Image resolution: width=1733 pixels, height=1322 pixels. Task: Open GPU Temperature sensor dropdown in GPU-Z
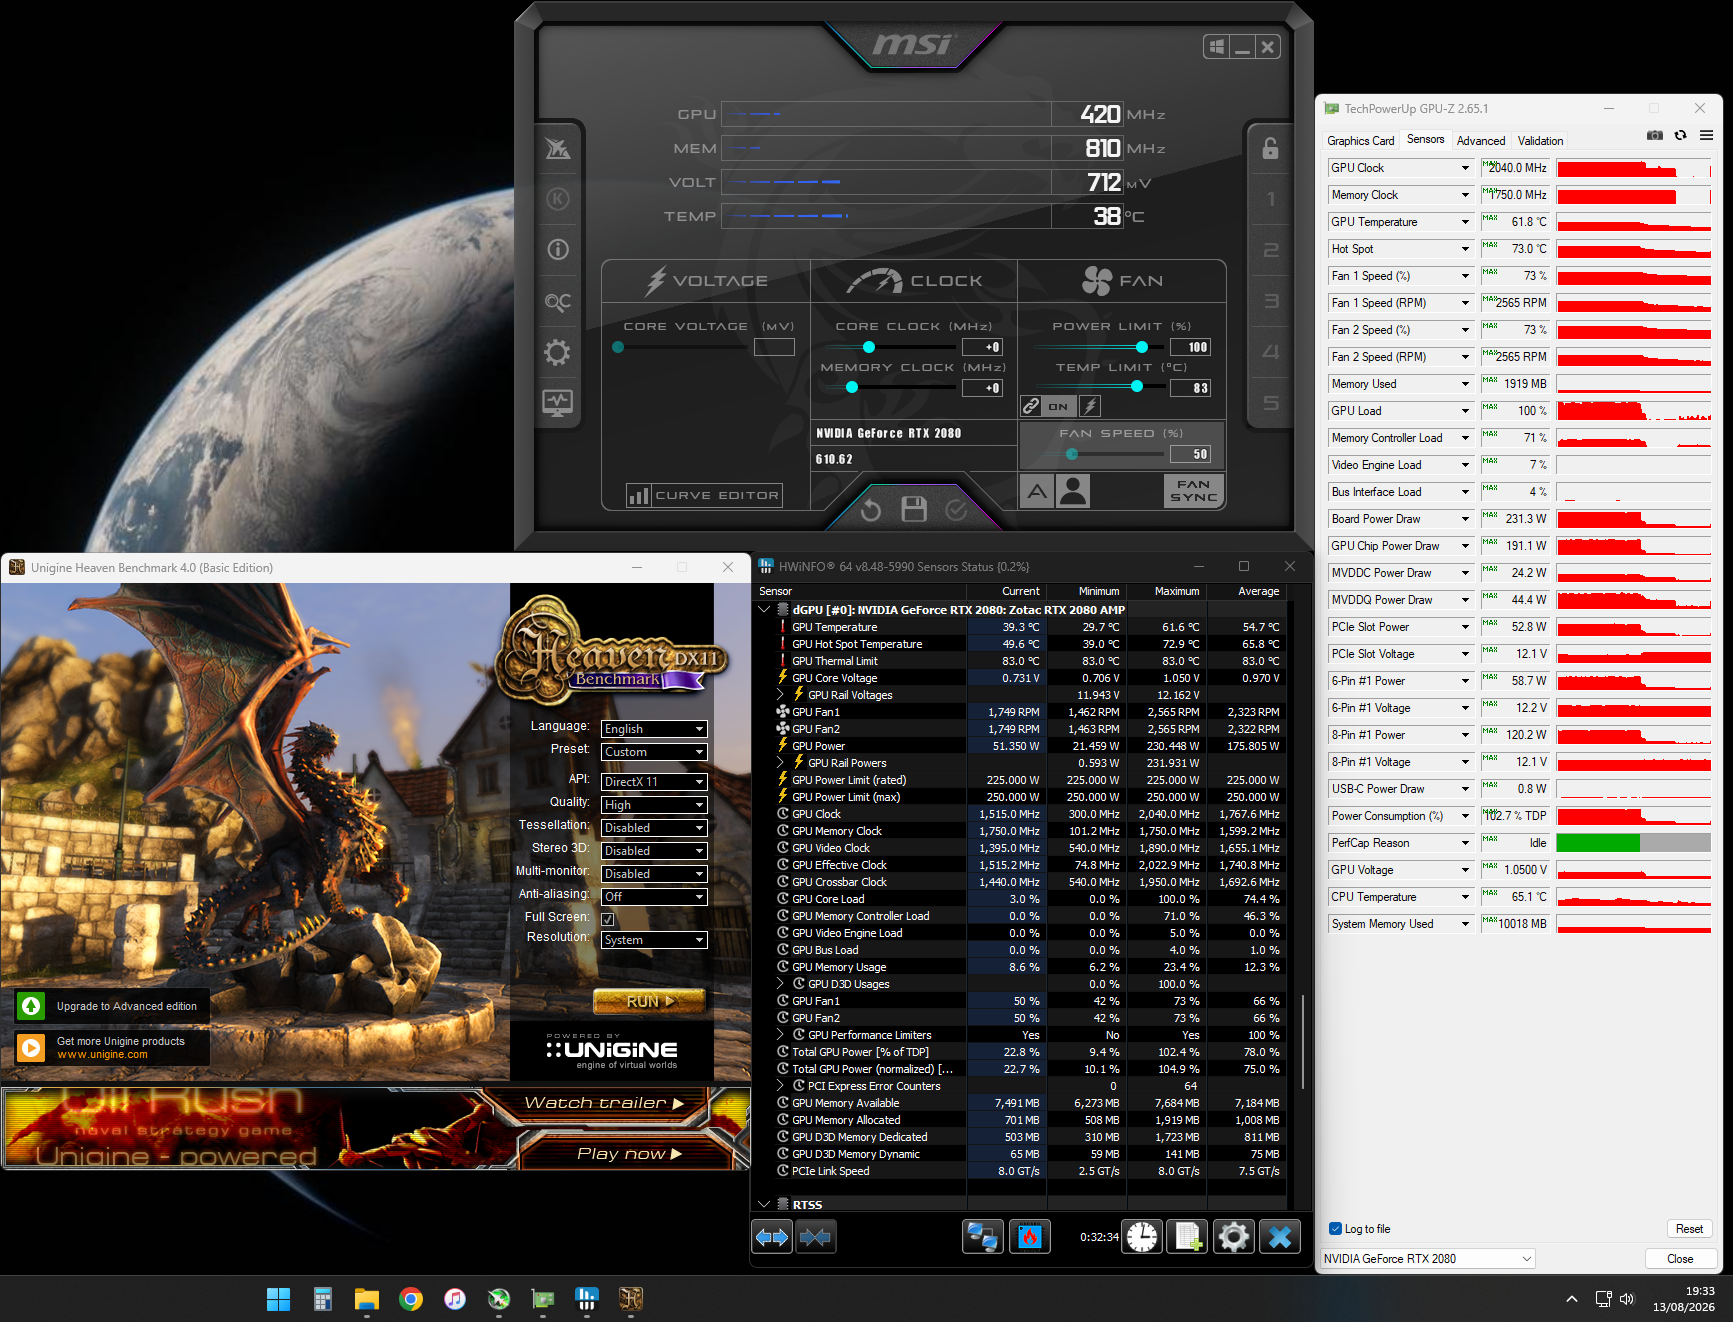click(1465, 222)
